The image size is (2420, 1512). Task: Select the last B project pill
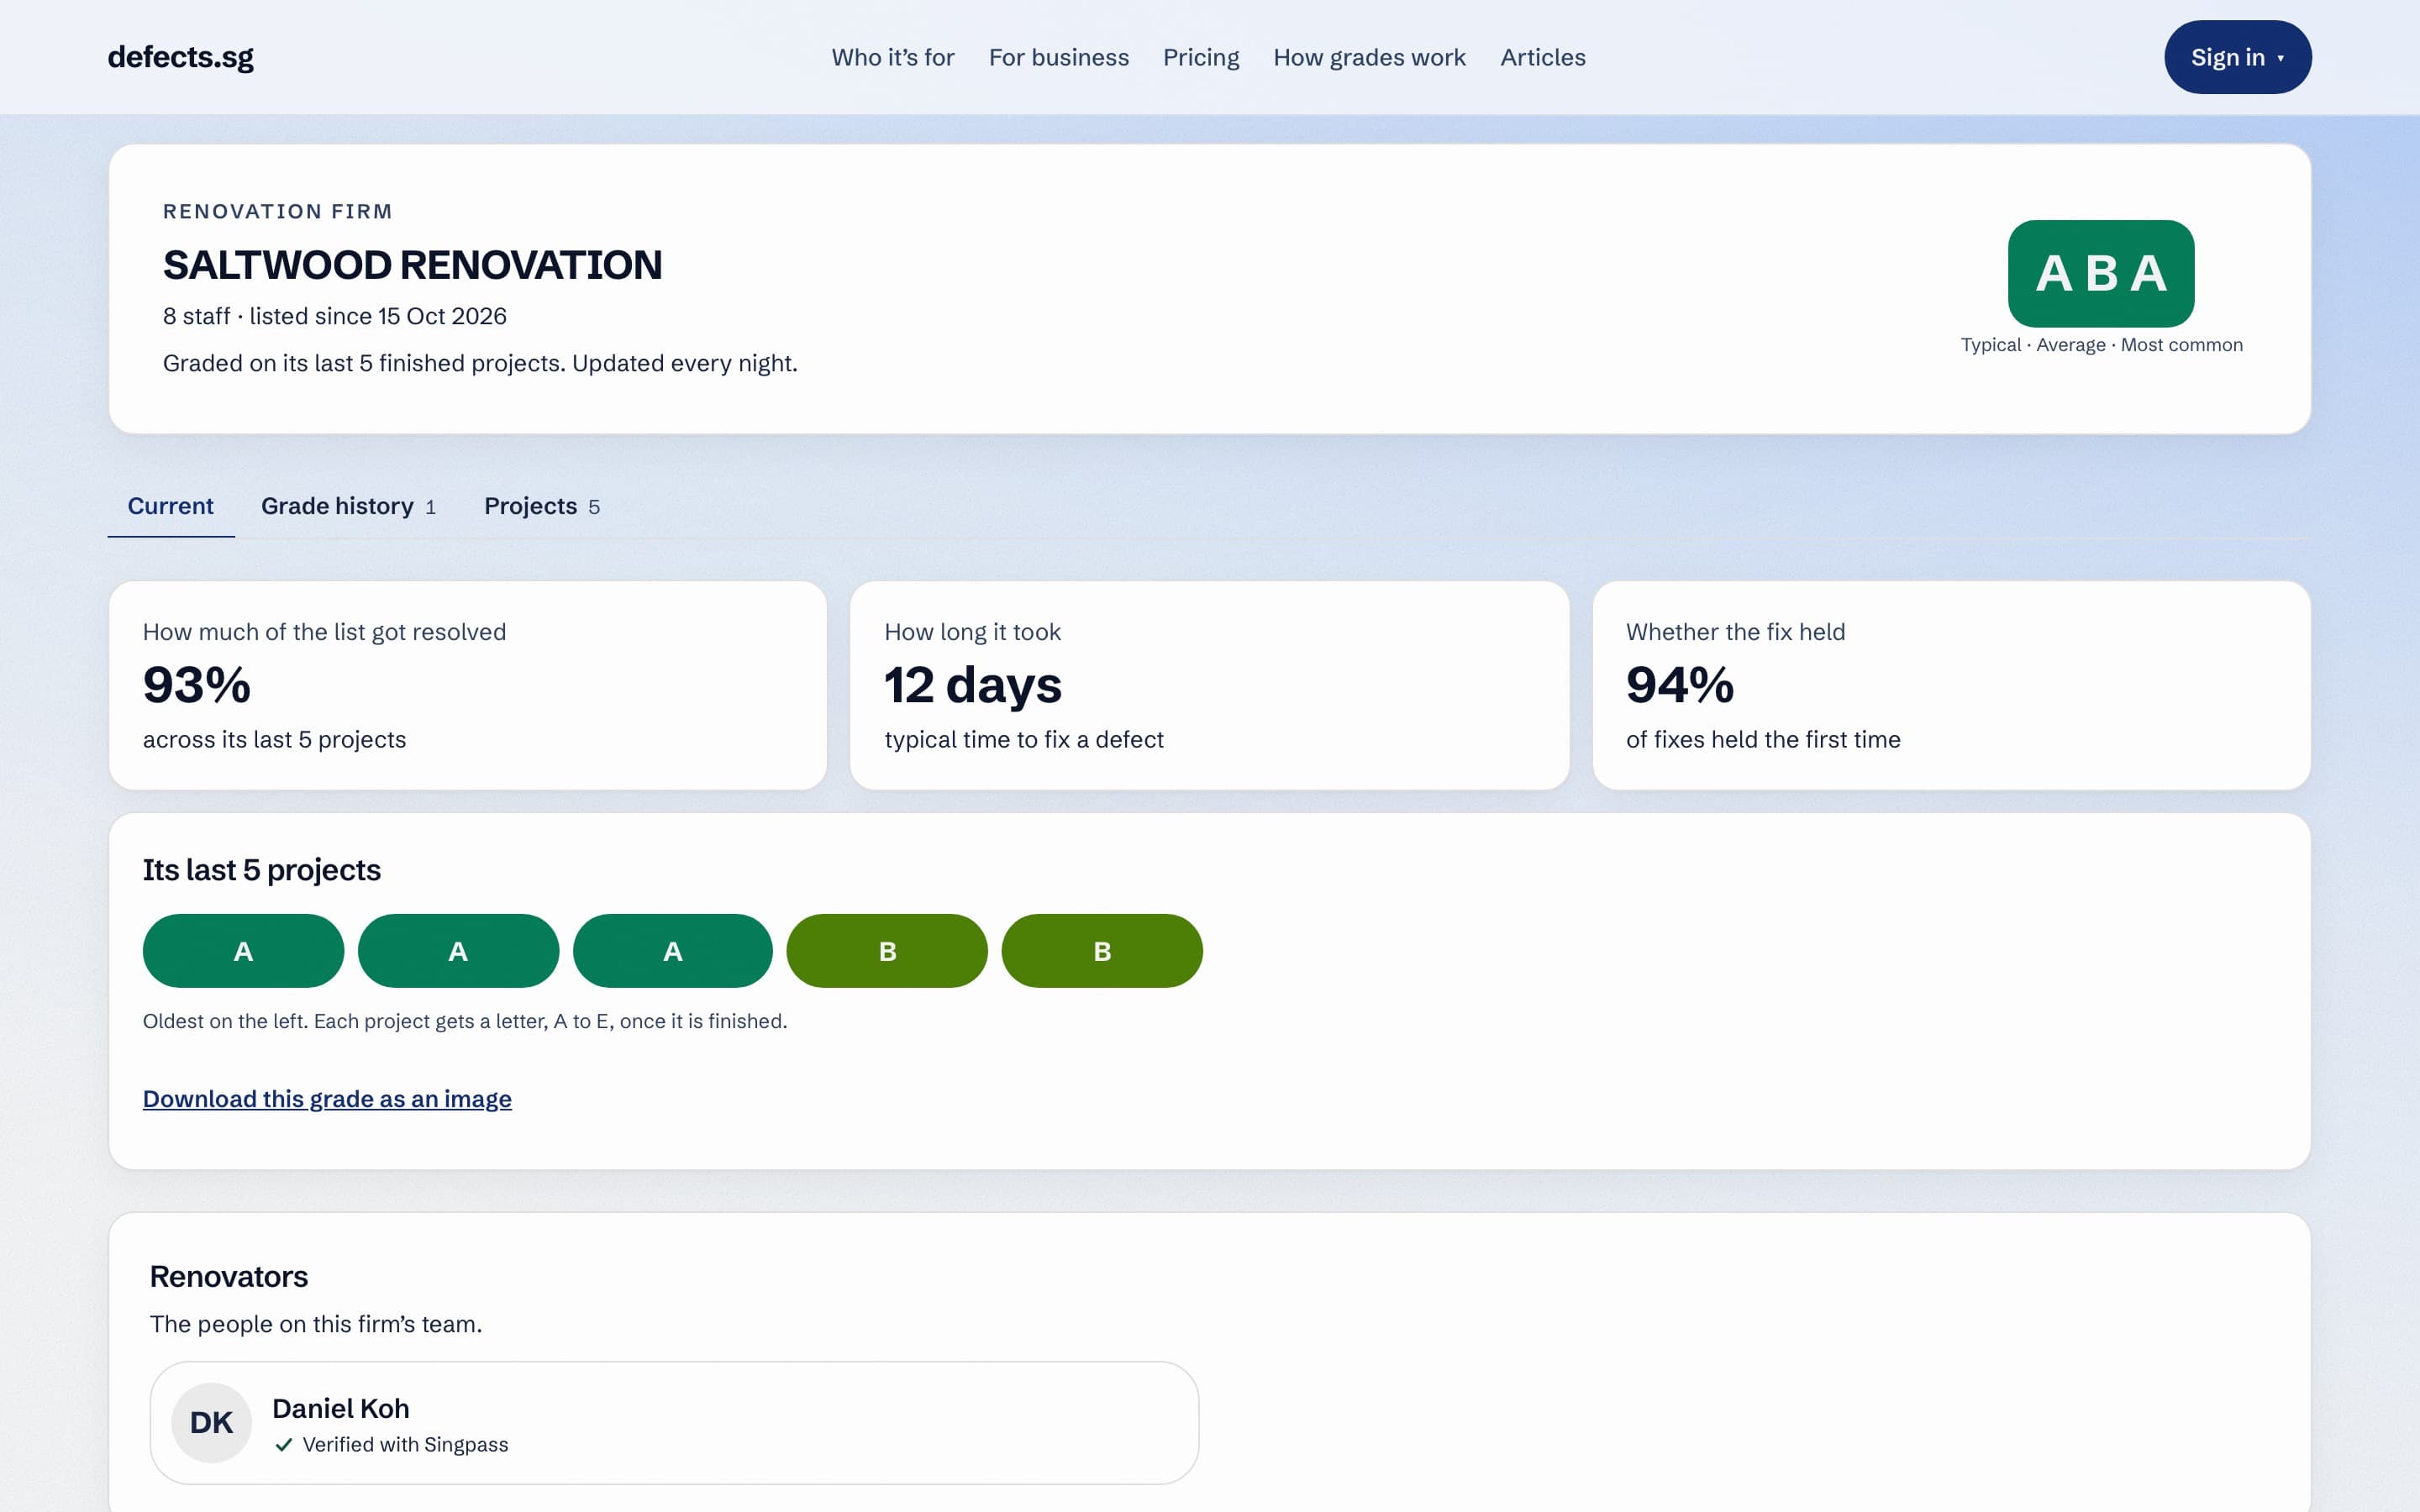(1102, 951)
